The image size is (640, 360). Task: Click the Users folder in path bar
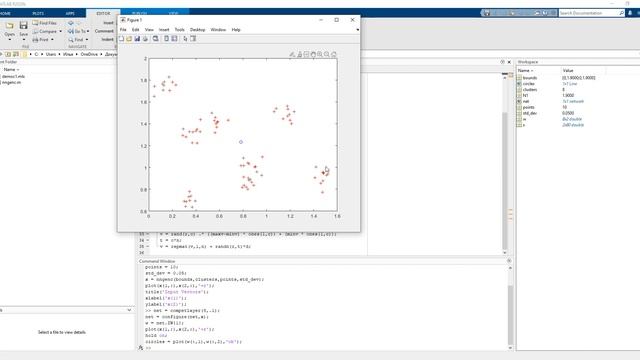[51, 54]
